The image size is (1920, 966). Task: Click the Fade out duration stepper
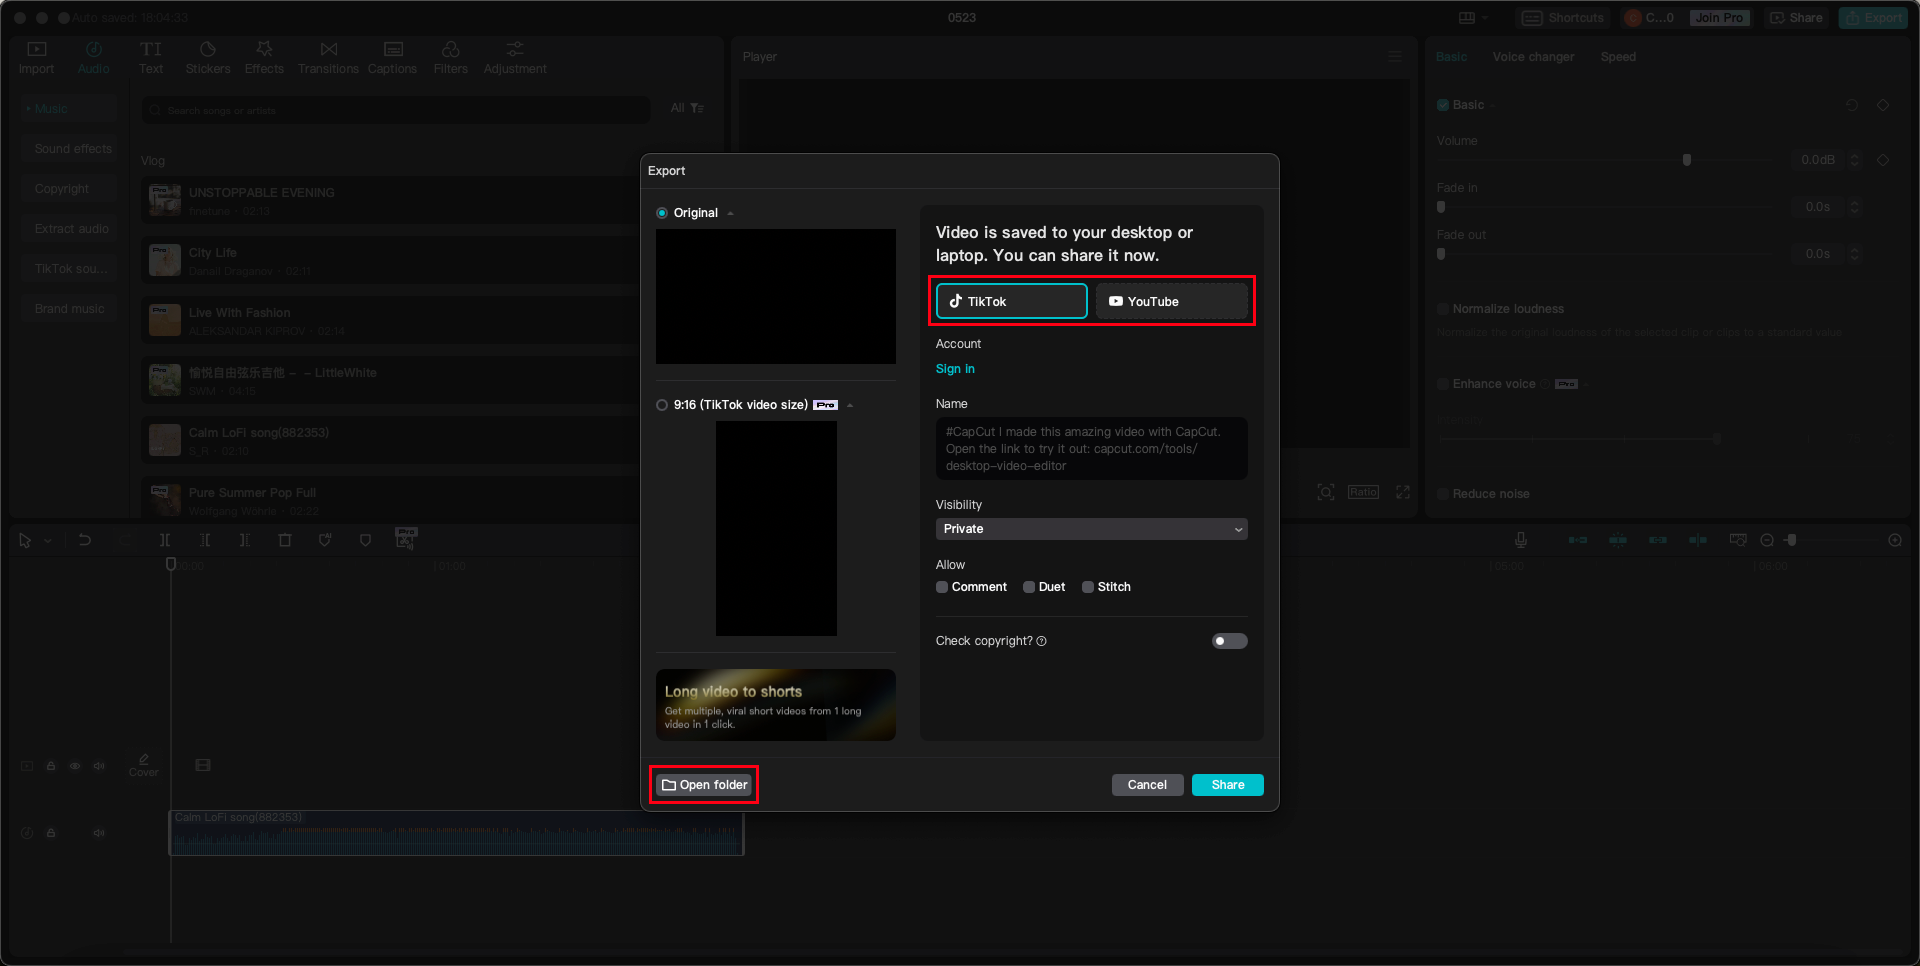[1855, 254]
